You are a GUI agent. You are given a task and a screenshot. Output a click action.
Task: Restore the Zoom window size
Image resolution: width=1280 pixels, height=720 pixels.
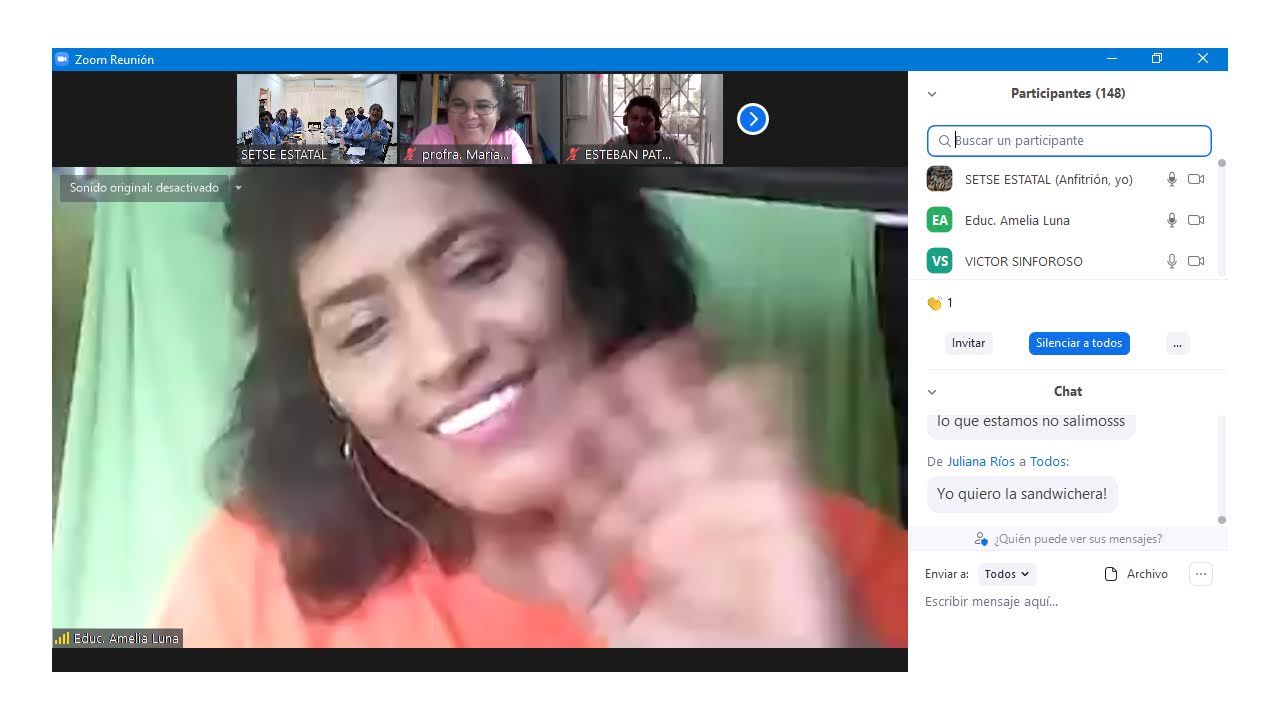[1156, 59]
